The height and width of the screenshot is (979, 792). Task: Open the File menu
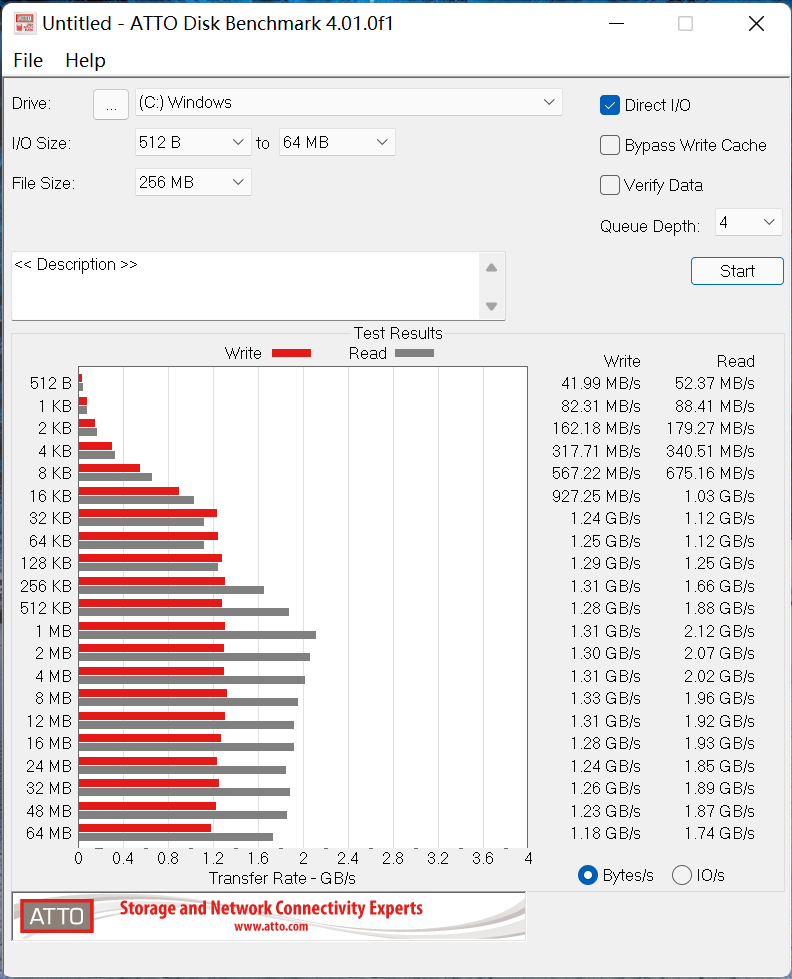click(28, 61)
